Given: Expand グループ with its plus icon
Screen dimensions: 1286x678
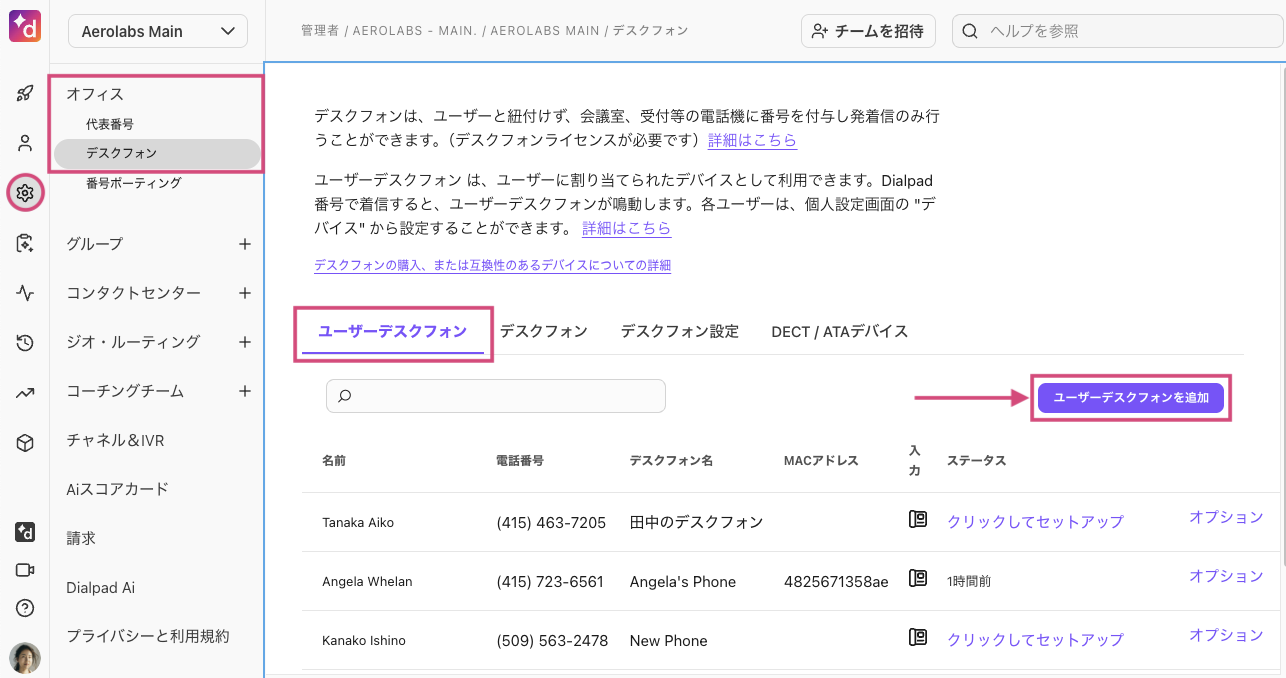Looking at the screenshot, I should tap(244, 244).
